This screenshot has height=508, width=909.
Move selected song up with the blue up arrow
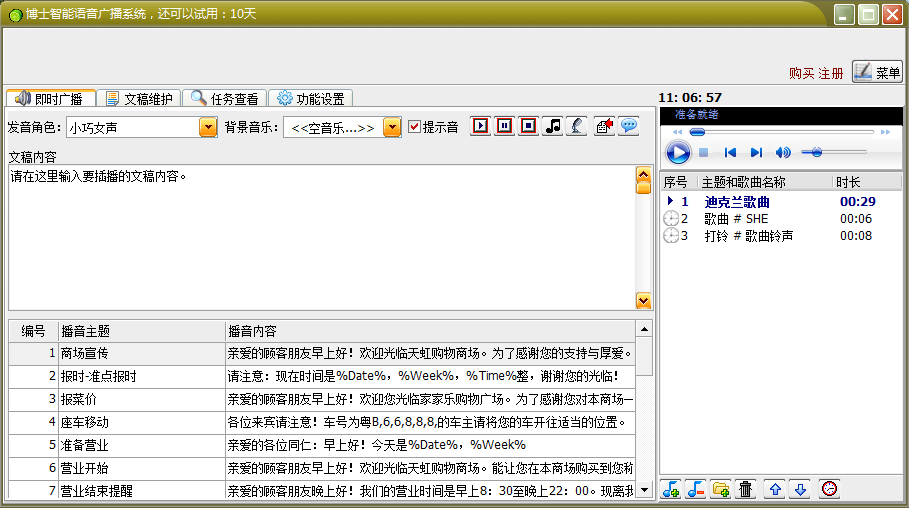(x=775, y=489)
